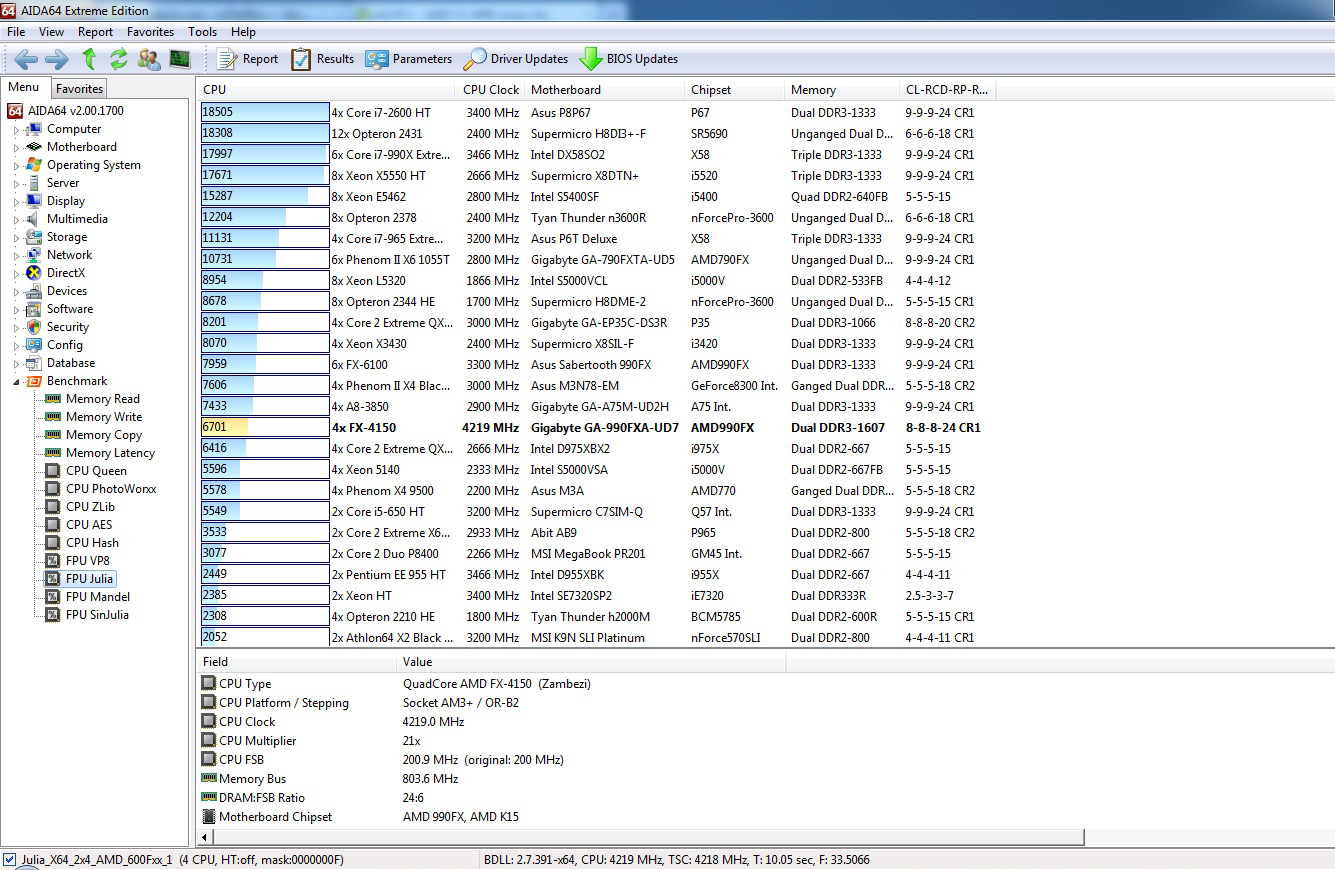Expand the Computer tree node
The image size is (1335, 870).
pyautogui.click(x=16, y=130)
